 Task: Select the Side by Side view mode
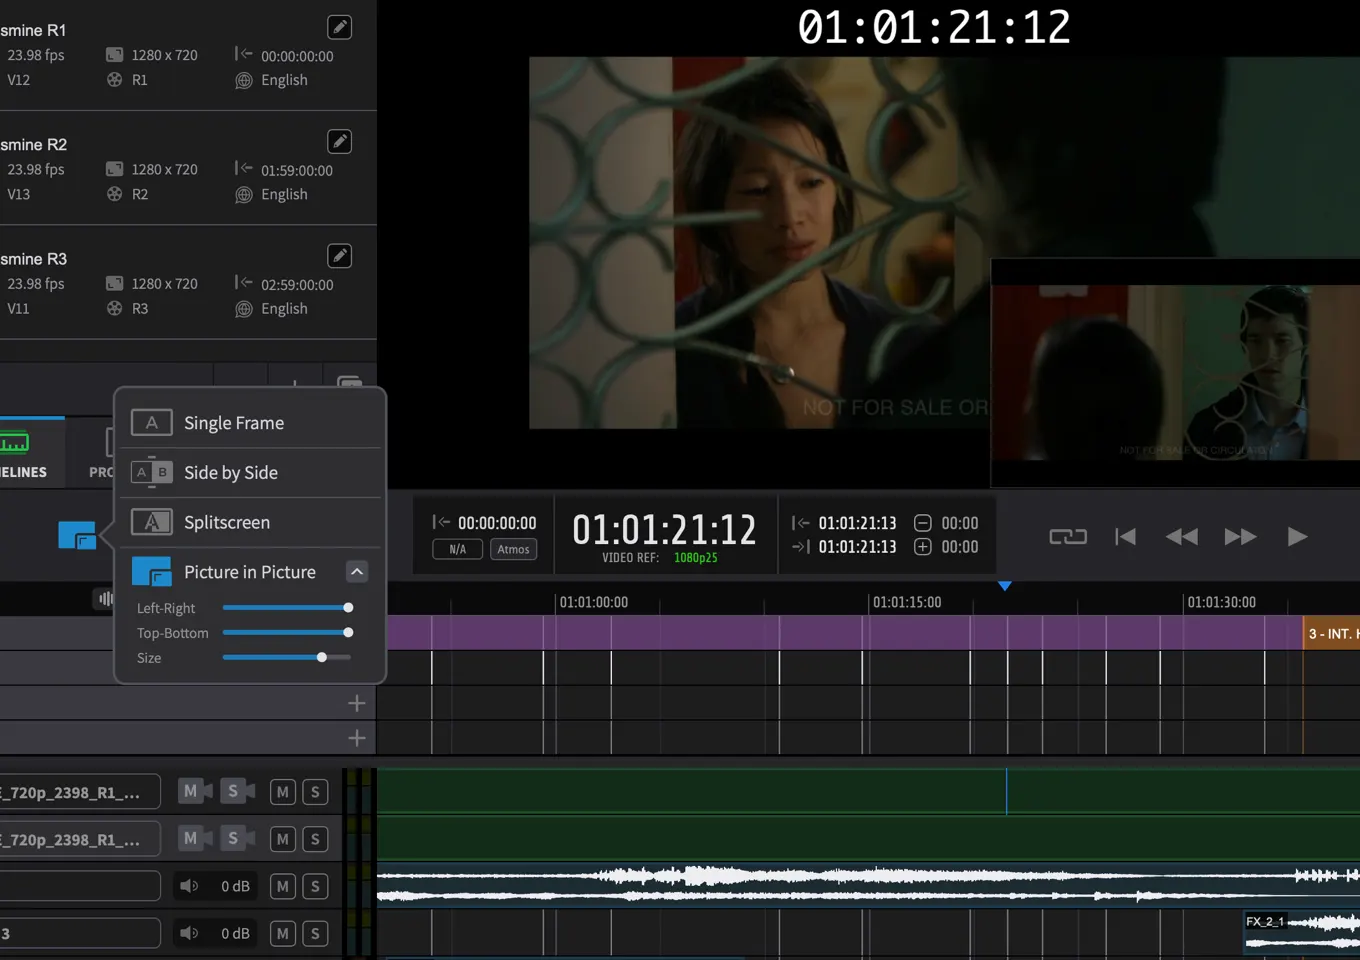coord(250,472)
